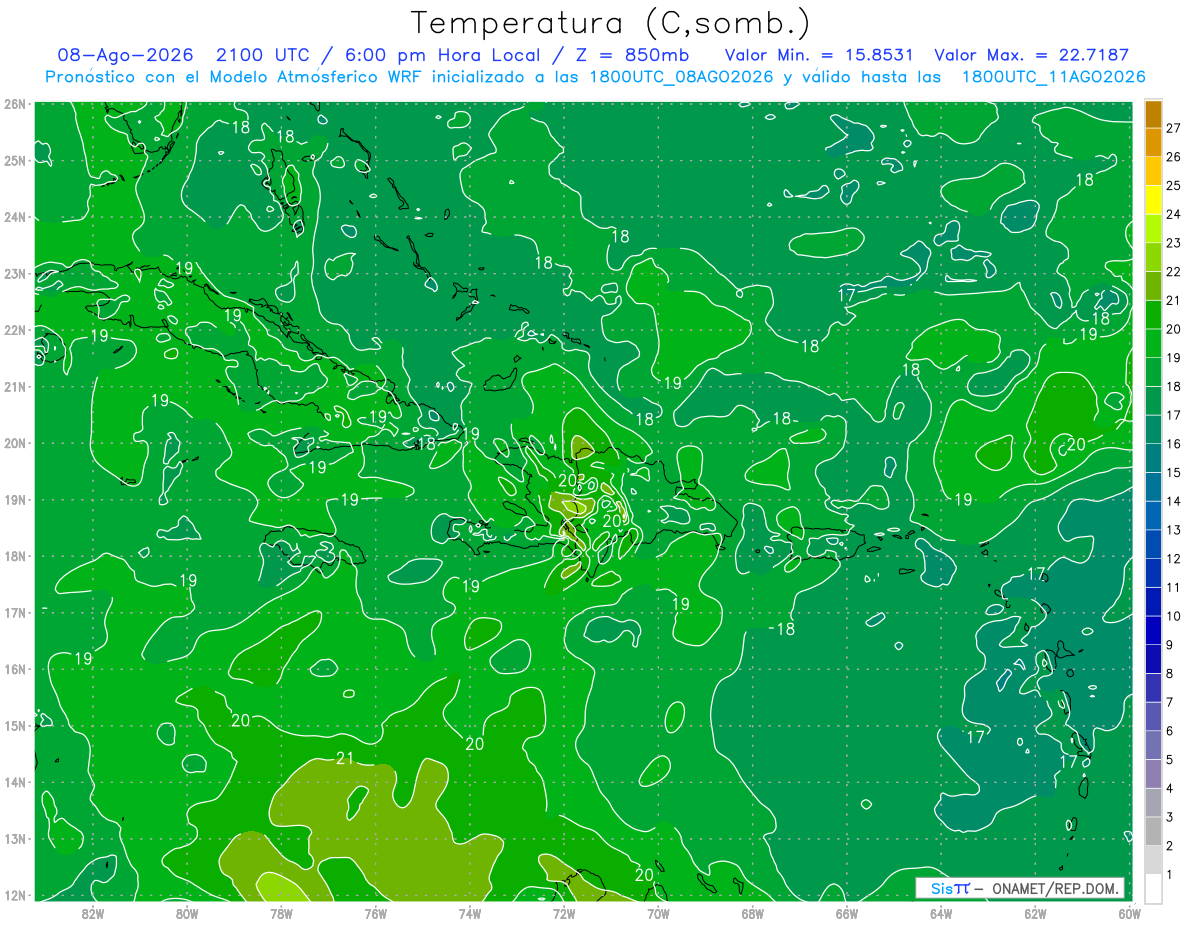
Task: Click the longitude axis label 60W
Action: click(x=1130, y=914)
